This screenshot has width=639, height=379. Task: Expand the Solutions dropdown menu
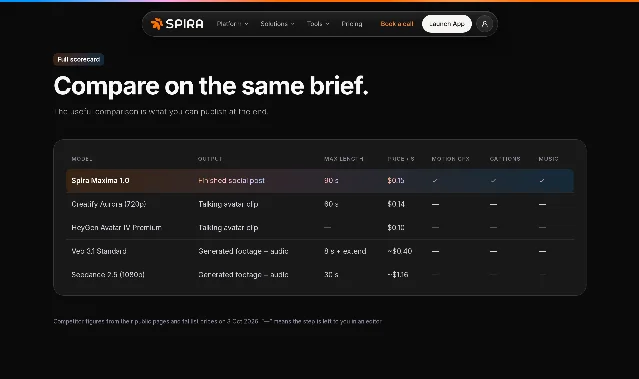point(277,24)
